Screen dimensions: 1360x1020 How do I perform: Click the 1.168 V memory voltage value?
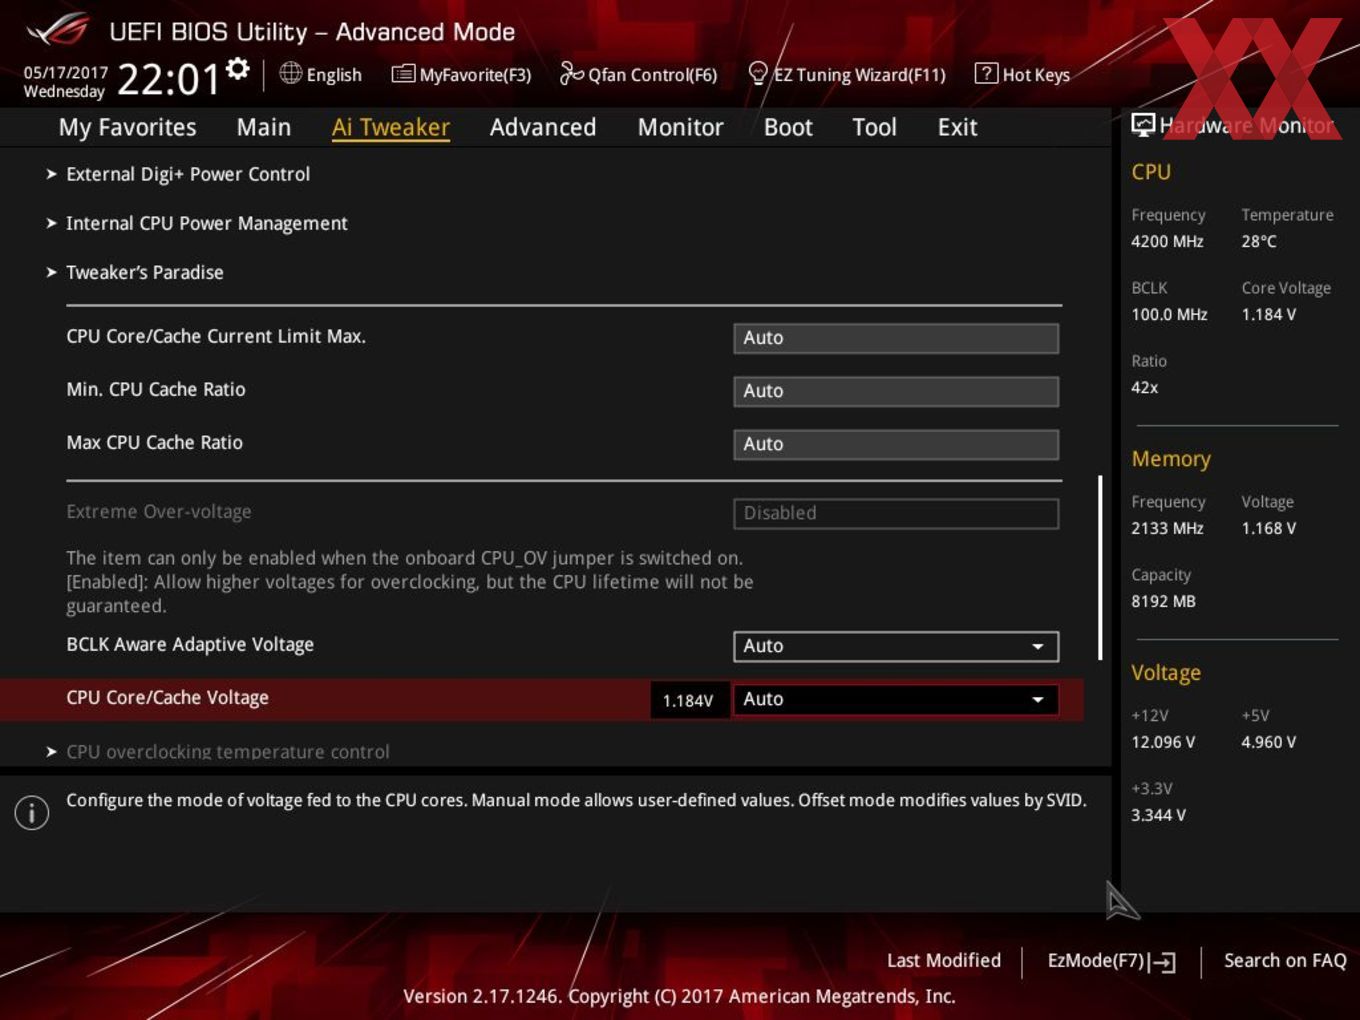1269,528
